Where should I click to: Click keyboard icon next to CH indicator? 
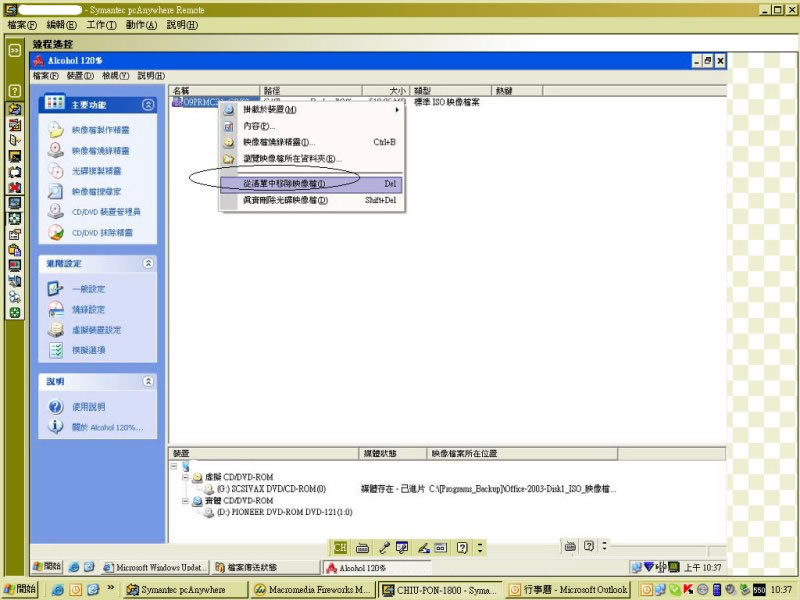pyautogui.click(x=362, y=548)
